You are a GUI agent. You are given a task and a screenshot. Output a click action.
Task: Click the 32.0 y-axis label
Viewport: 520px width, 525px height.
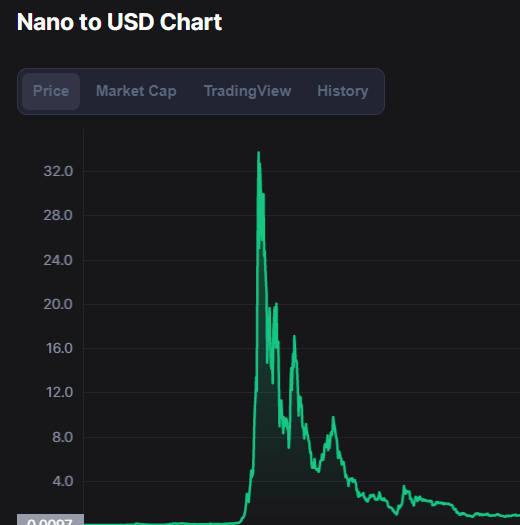pos(58,171)
